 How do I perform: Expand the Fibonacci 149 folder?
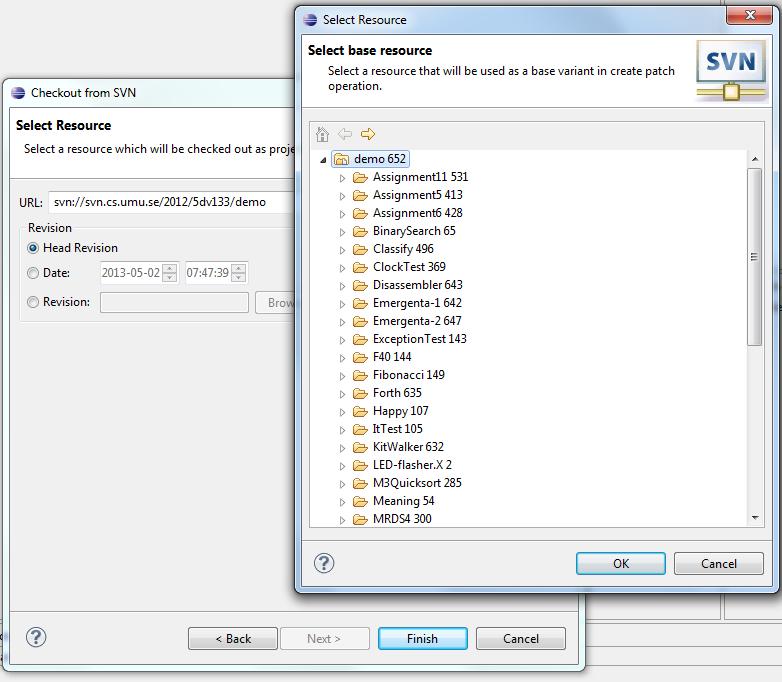[x=342, y=376]
